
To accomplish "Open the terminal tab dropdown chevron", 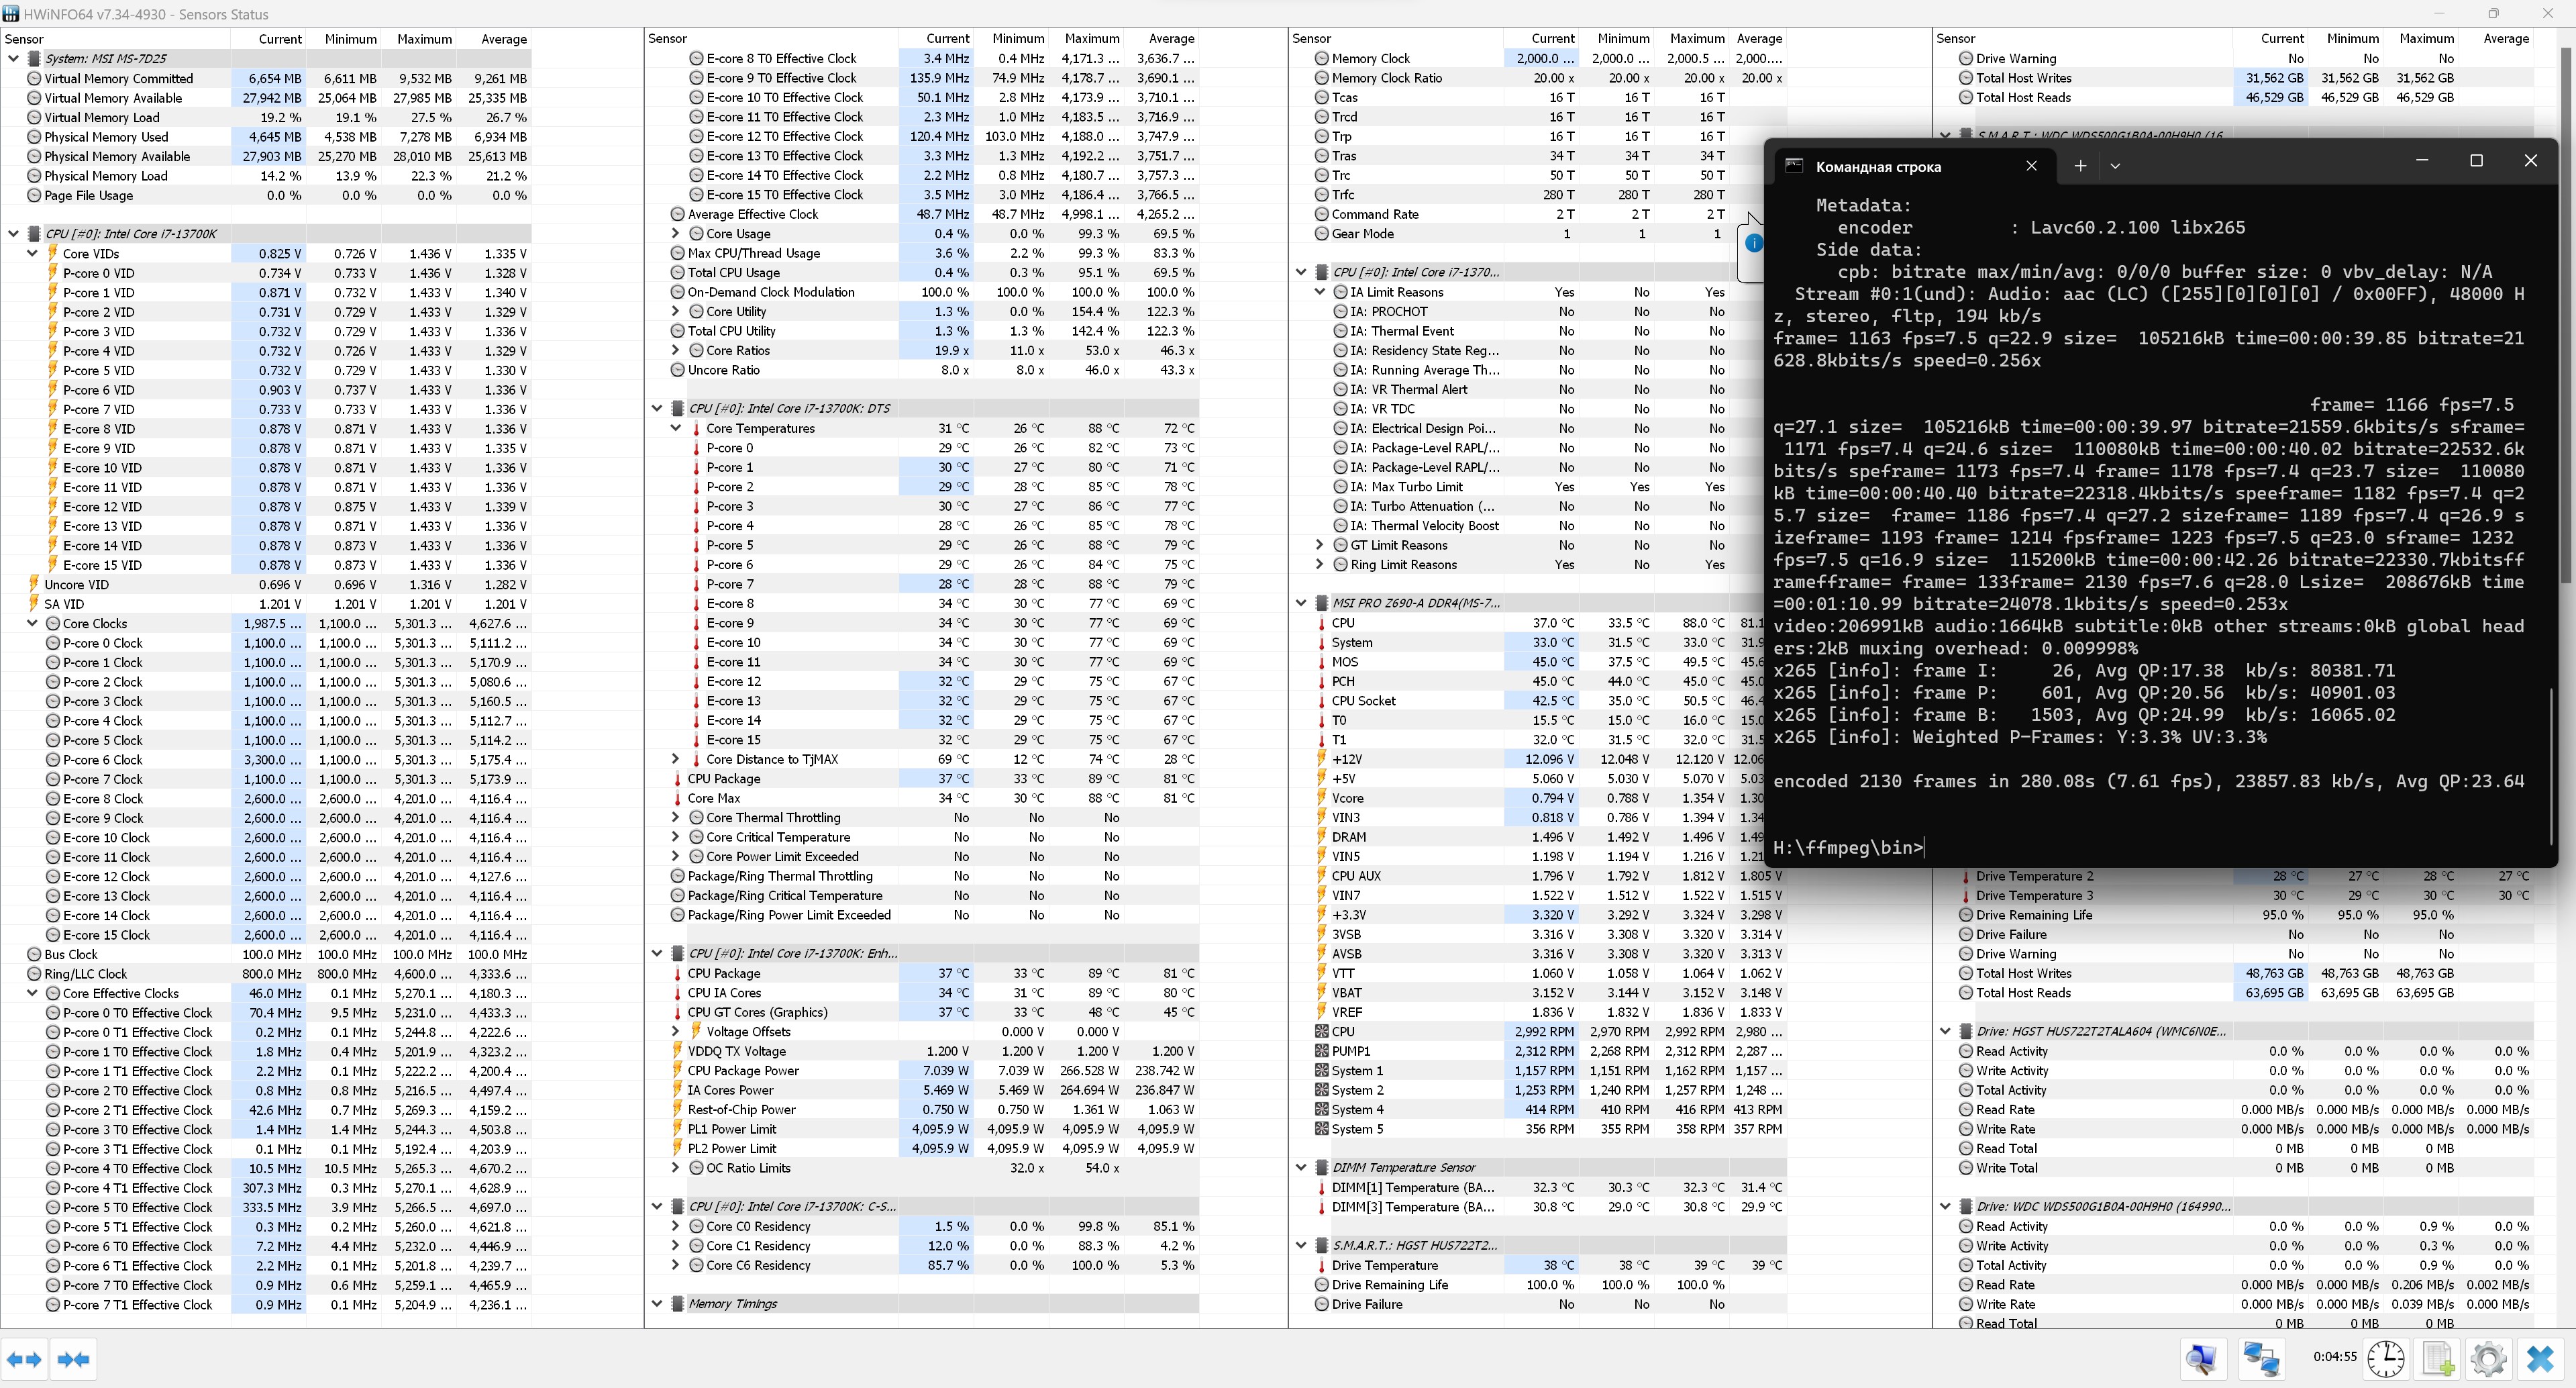I will 2115,166.
